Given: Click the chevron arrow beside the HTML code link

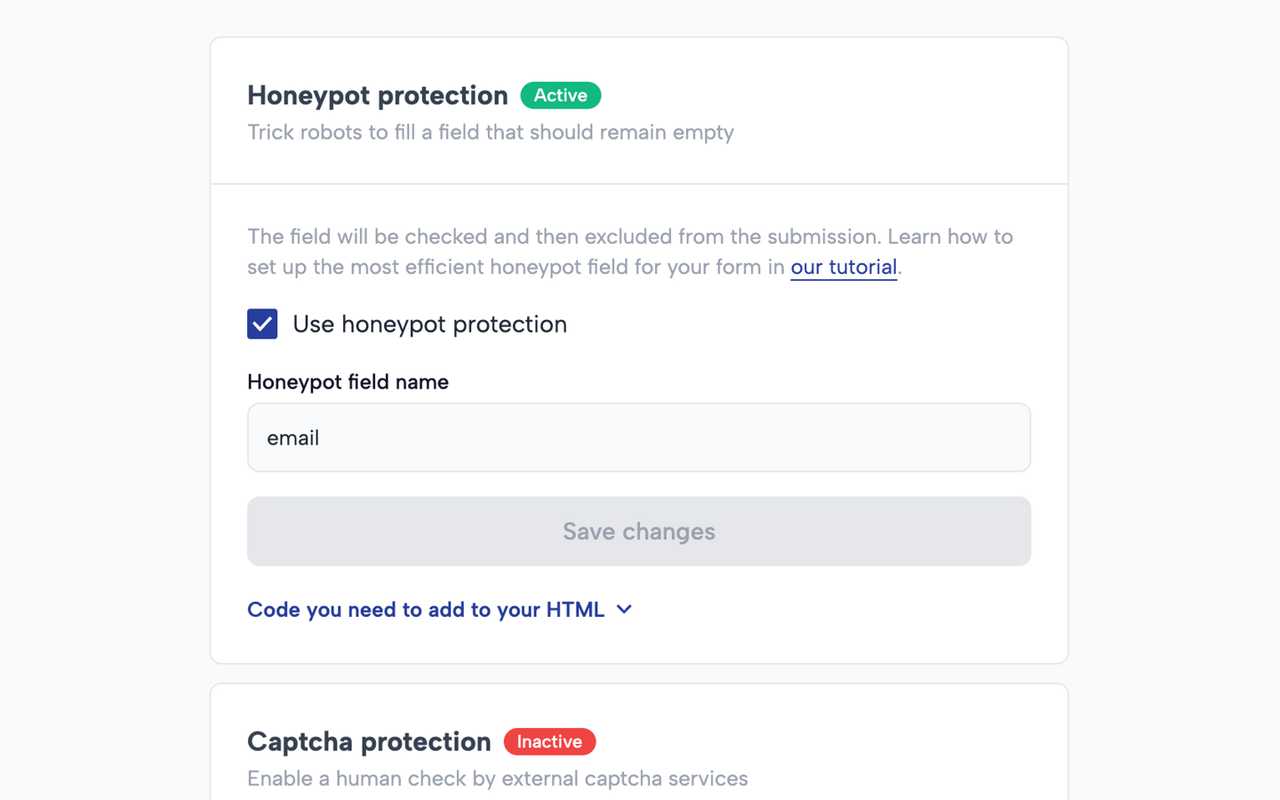Looking at the screenshot, I should [x=624, y=609].
